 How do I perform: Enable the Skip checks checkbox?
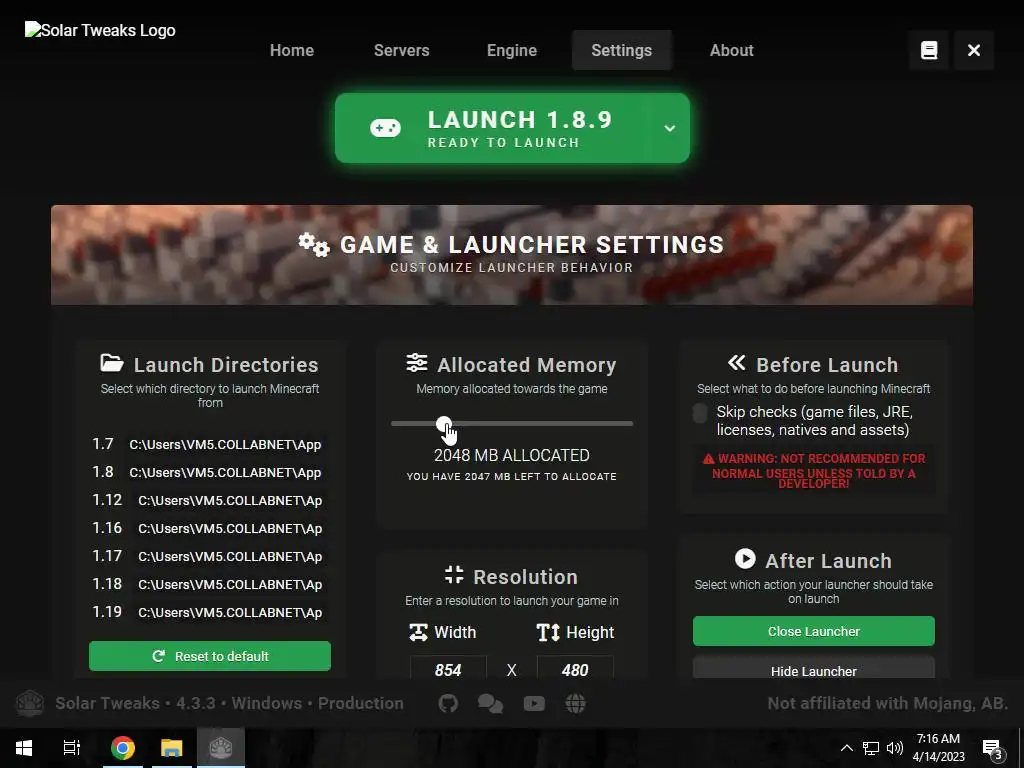[x=700, y=413]
